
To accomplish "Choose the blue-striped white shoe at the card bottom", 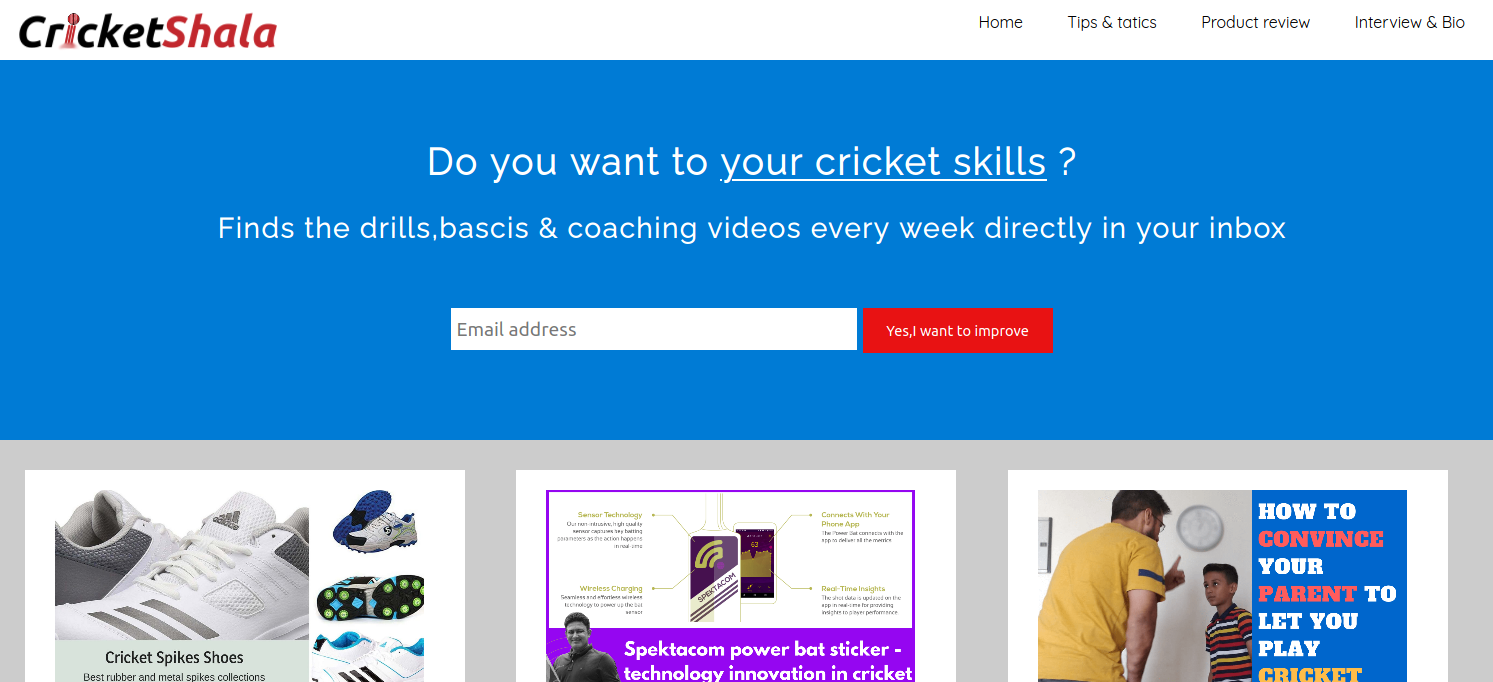I will [366, 658].
